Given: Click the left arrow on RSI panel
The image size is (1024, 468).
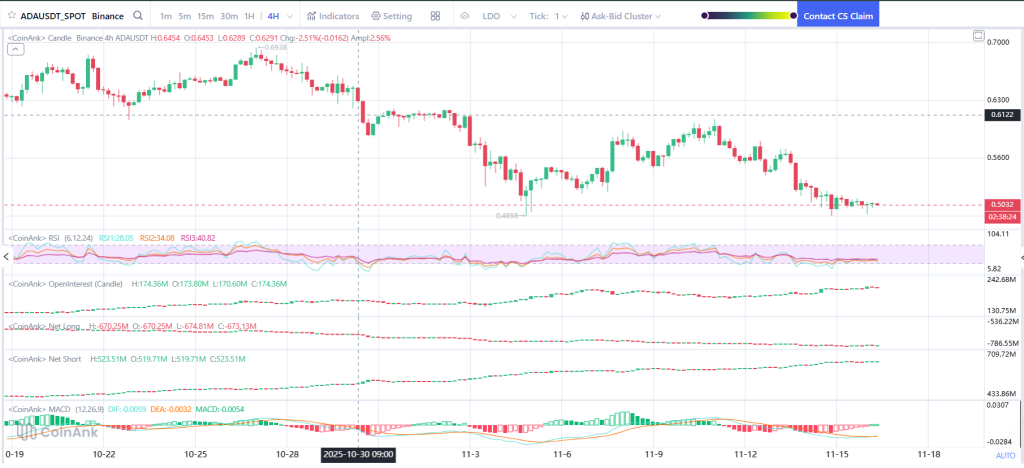Looking at the screenshot, I should pos(5,256).
